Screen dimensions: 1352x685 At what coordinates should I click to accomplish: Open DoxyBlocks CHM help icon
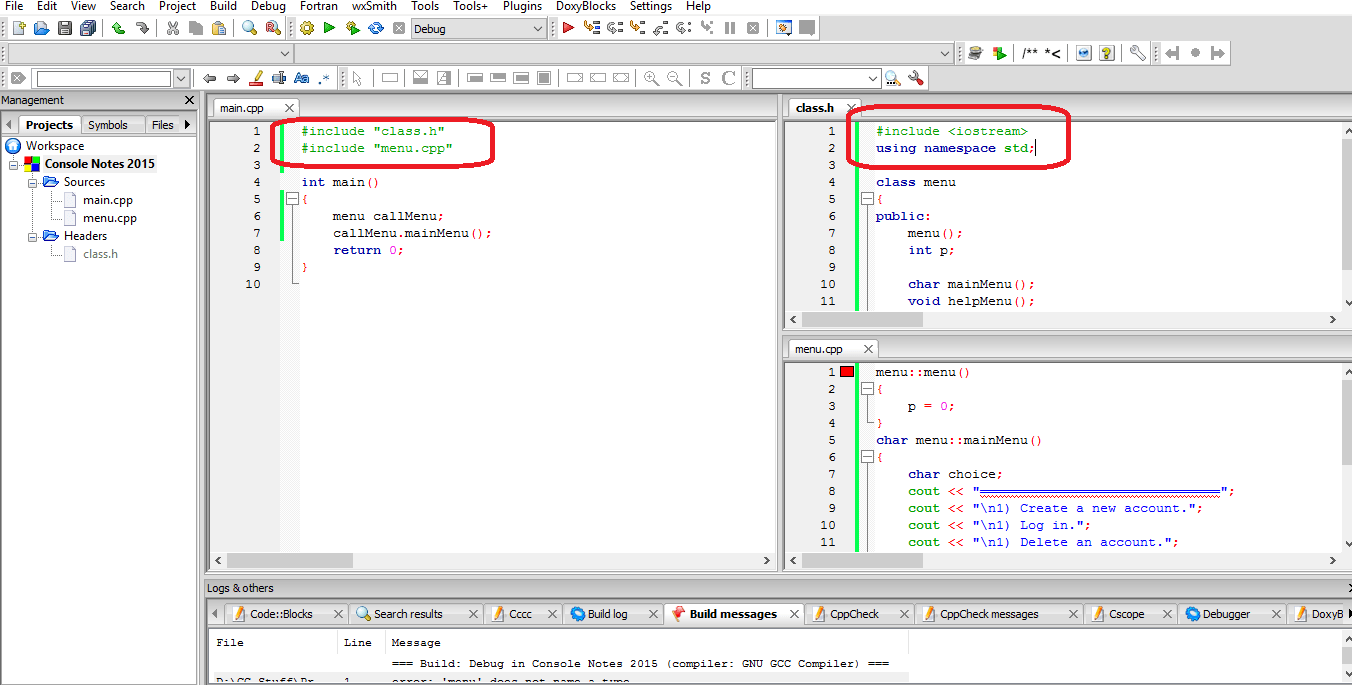click(x=1107, y=53)
